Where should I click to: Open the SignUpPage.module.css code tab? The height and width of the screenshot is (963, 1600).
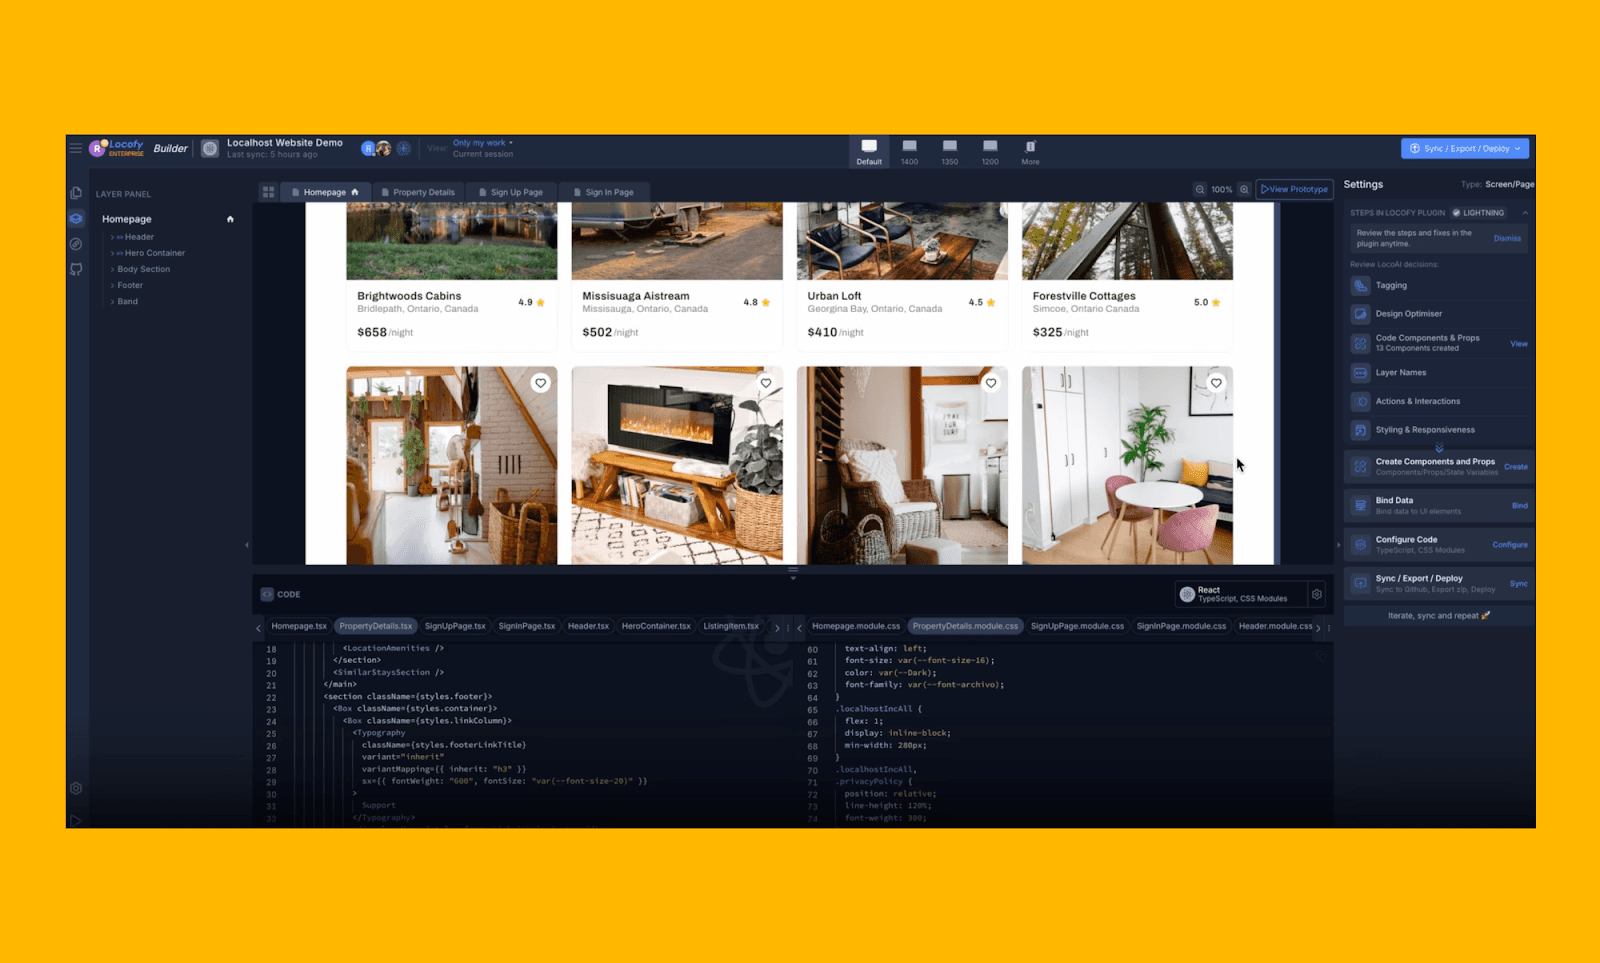1077,625
